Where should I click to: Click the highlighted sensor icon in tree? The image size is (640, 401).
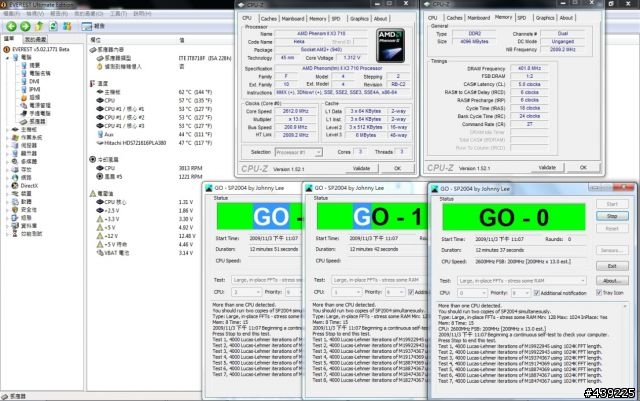coord(24,122)
